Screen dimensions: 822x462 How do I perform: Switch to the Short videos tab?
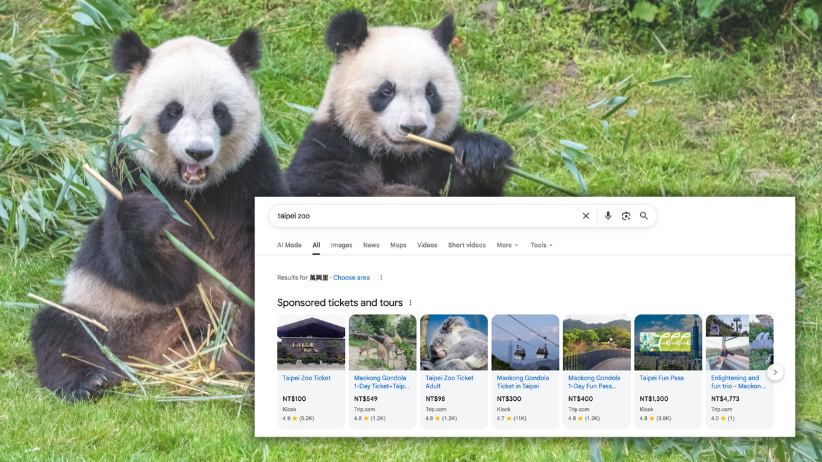pyautogui.click(x=467, y=245)
